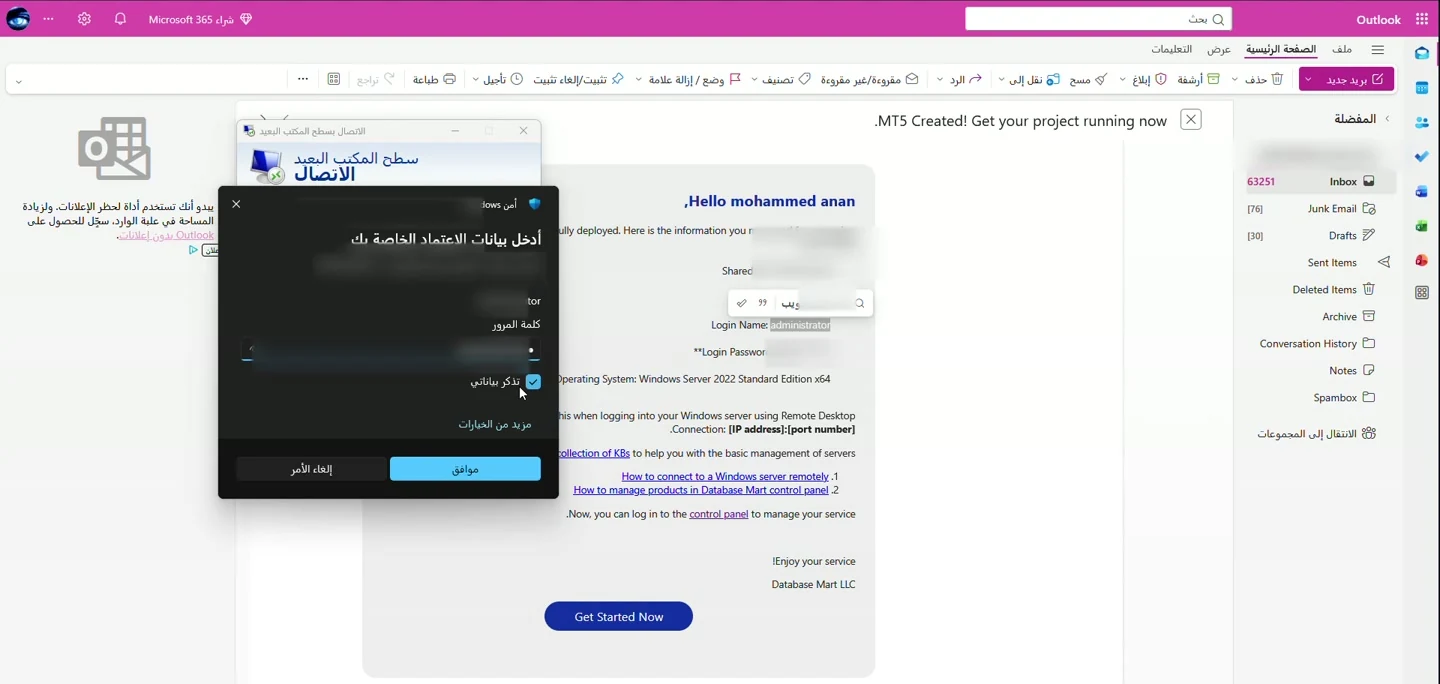
Task: Toggle the flag وضع / إزالة علامة
Action: 695,79
